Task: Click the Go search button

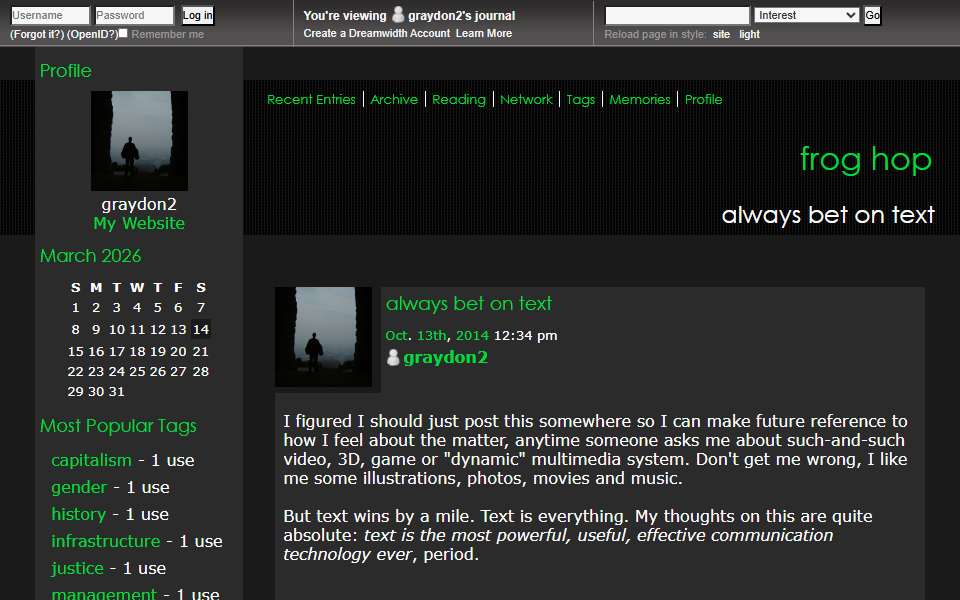Action: [872, 15]
